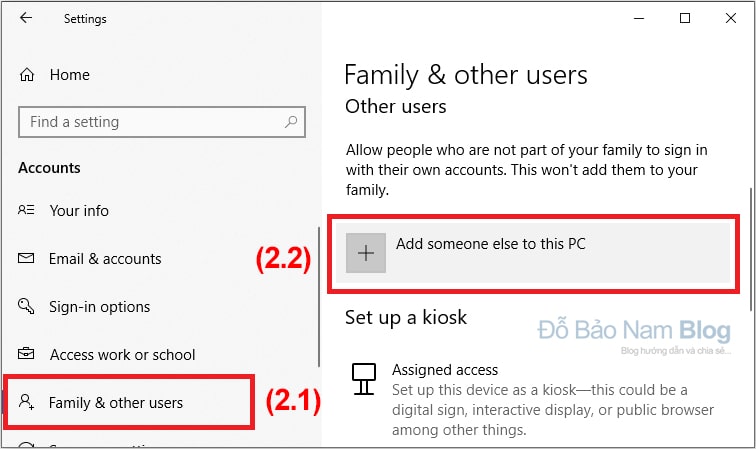Click the plus icon to add someone

[365, 253]
